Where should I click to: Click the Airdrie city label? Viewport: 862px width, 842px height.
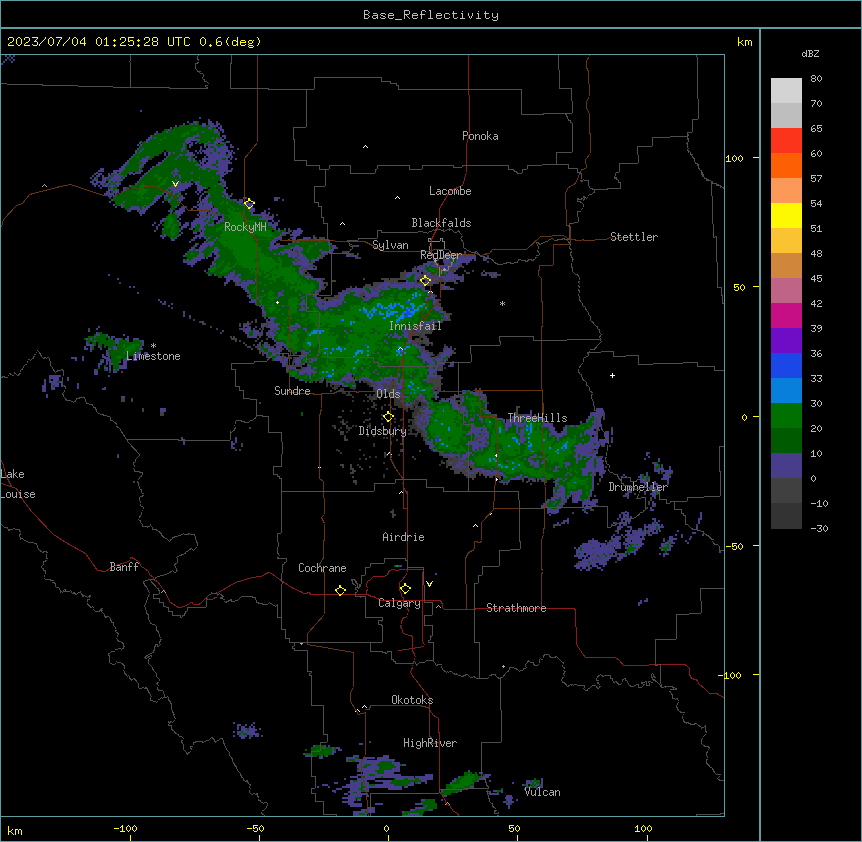coord(403,537)
